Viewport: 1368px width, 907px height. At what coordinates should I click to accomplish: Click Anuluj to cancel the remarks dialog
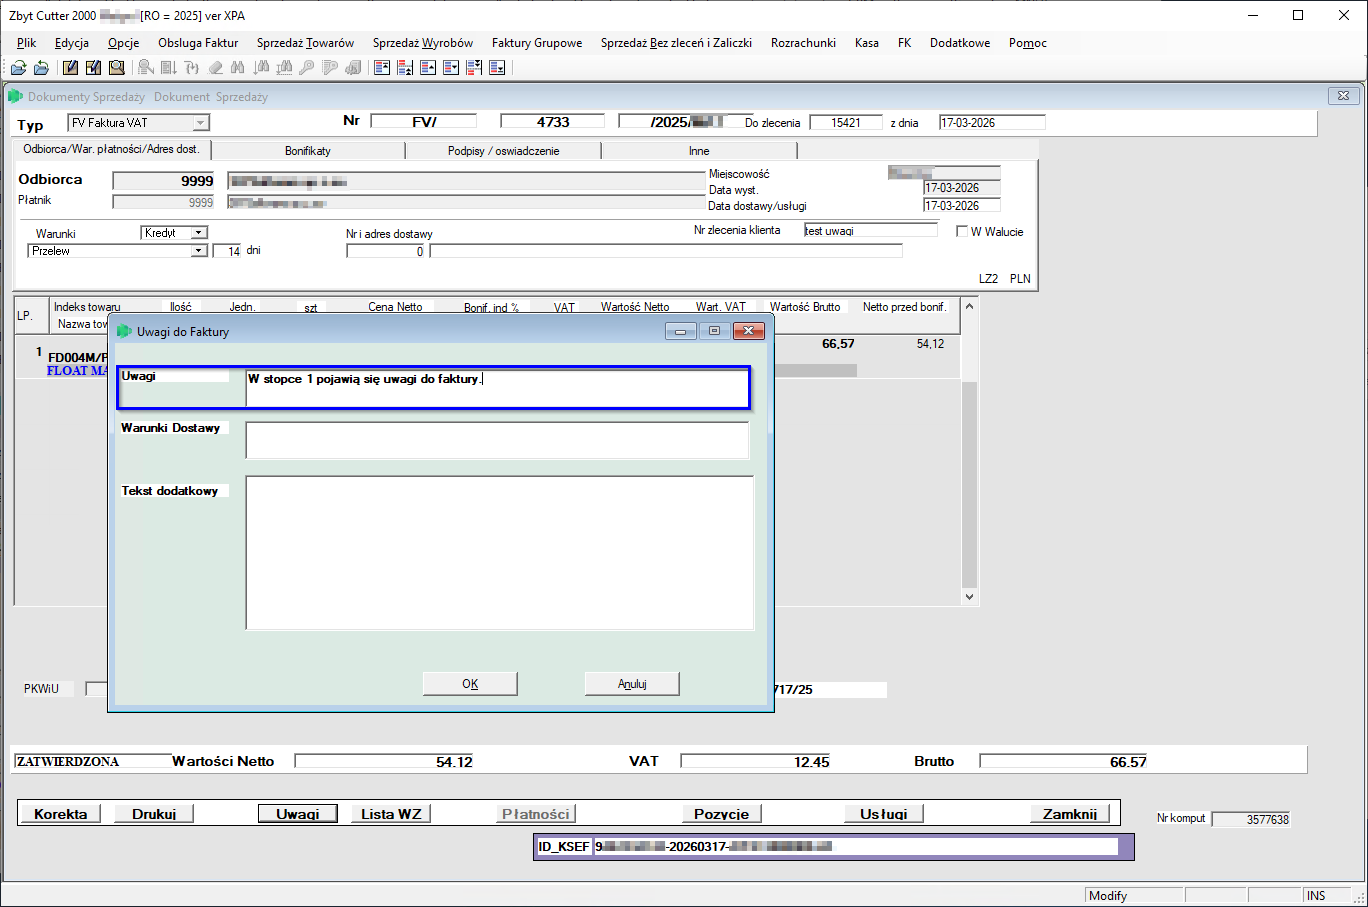[632, 684]
